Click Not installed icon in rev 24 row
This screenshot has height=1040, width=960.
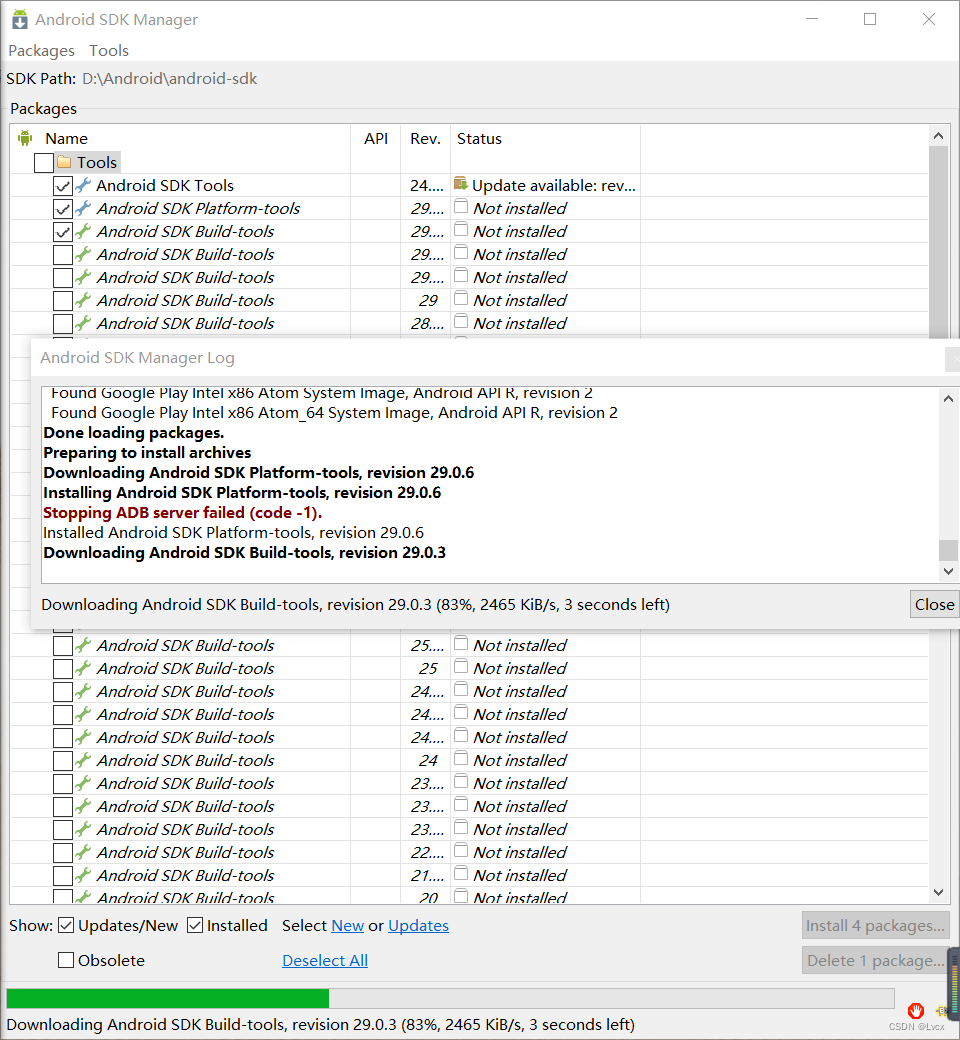tap(461, 759)
